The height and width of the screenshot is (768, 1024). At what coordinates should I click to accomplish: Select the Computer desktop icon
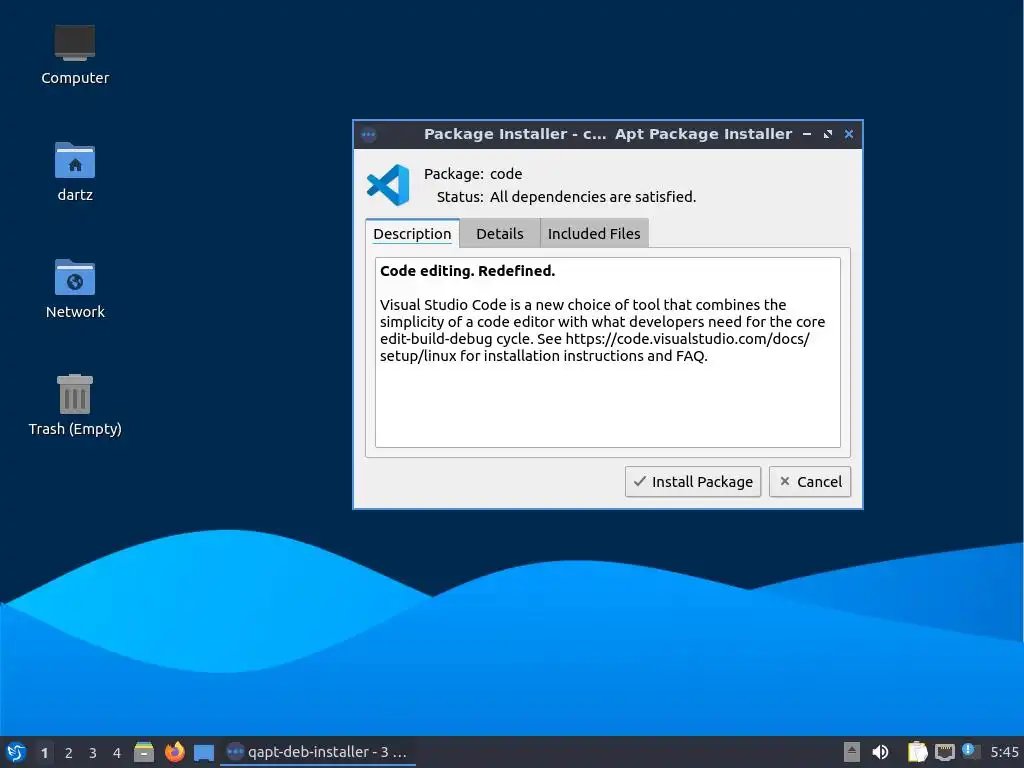[x=75, y=55]
